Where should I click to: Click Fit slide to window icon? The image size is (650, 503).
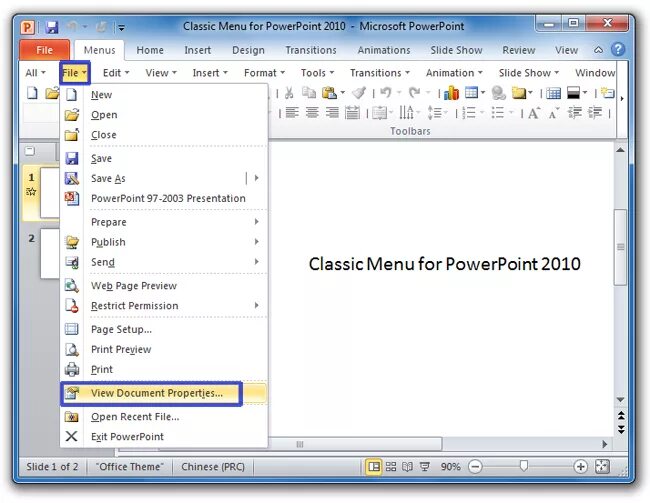point(602,467)
